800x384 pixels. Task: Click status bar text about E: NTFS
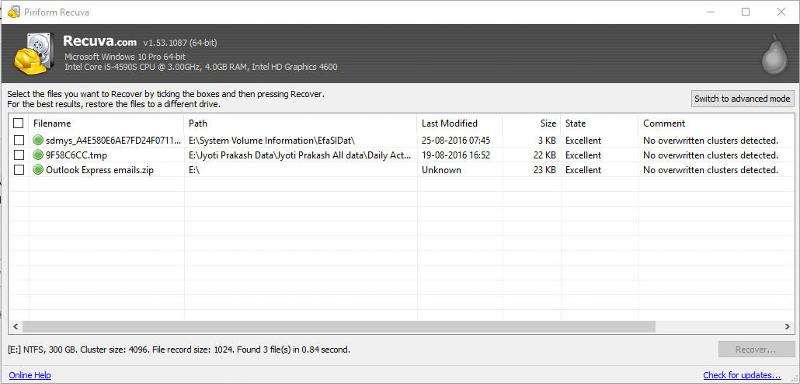179,350
